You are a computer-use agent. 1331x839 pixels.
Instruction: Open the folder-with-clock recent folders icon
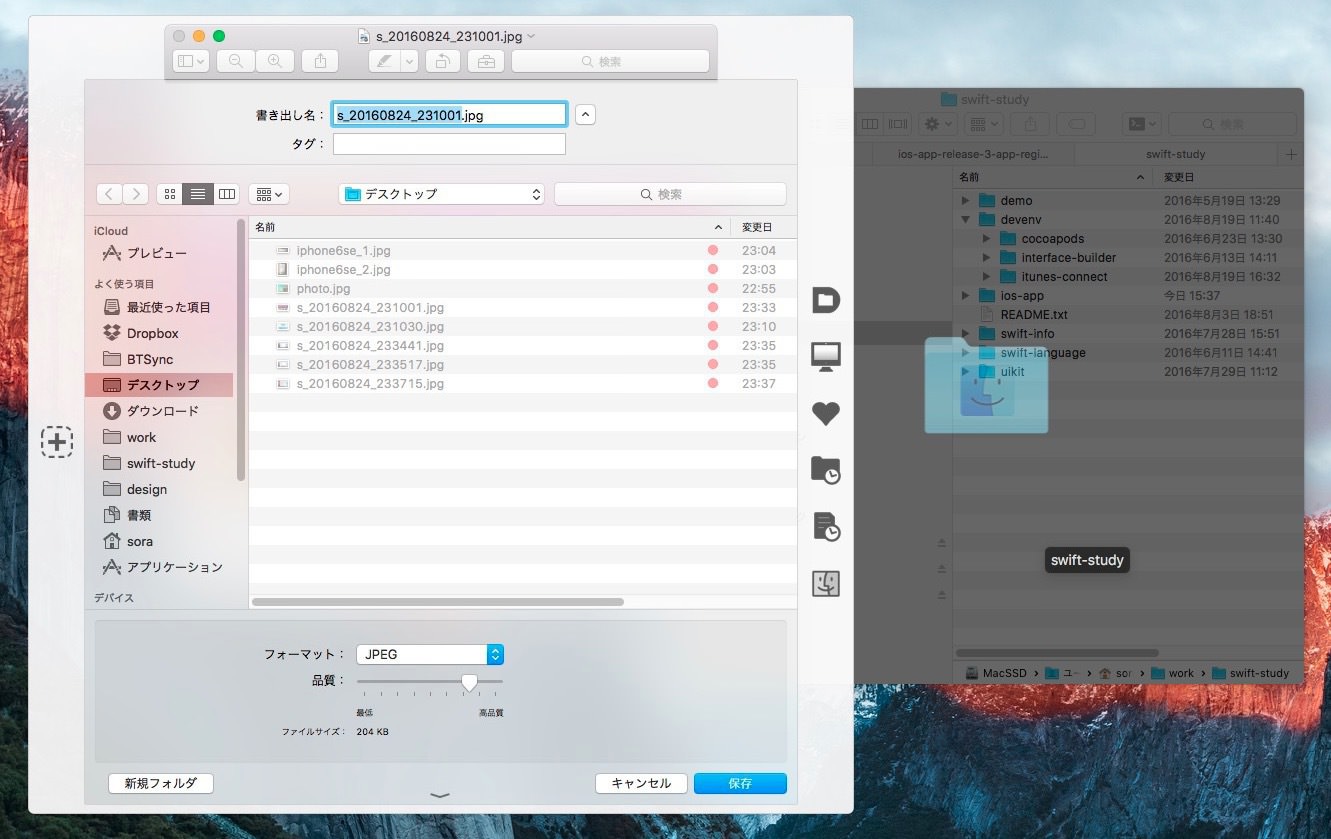coord(825,470)
